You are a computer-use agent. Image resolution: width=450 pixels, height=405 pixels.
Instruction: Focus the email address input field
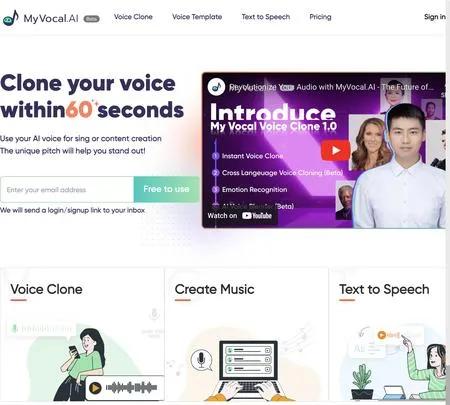[x=67, y=190]
